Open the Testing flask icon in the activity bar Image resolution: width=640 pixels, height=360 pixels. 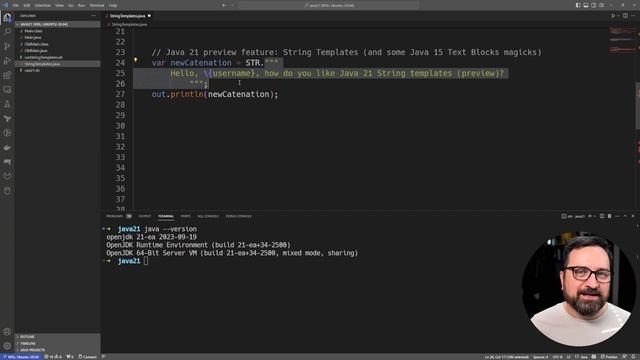tap(7, 104)
